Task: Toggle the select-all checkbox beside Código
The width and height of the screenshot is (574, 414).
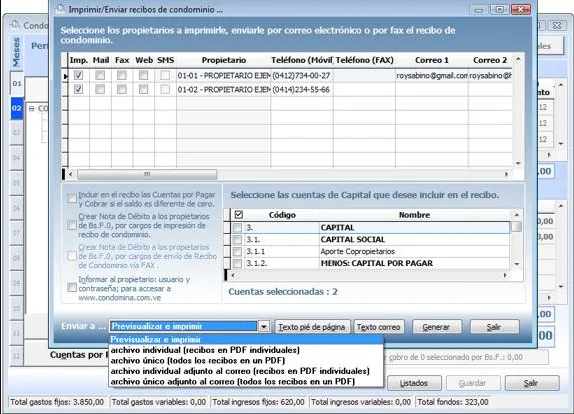Action: pyautogui.click(x=239, y=215)
